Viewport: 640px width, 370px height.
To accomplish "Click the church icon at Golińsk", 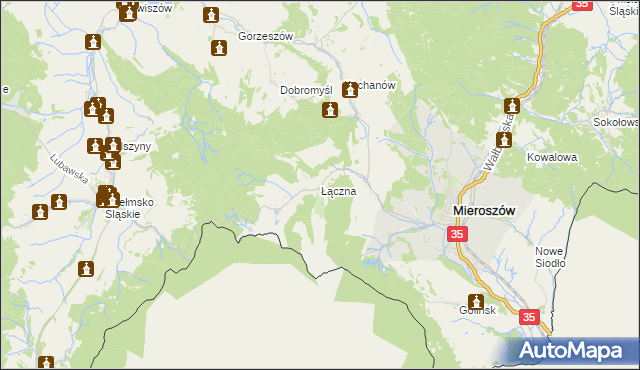I will click(476, 302).
